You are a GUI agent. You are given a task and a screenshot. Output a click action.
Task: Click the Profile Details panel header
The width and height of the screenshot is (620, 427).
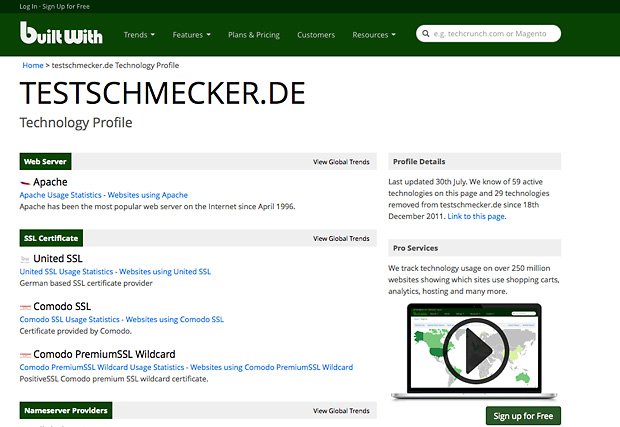[x=474, y=161]
